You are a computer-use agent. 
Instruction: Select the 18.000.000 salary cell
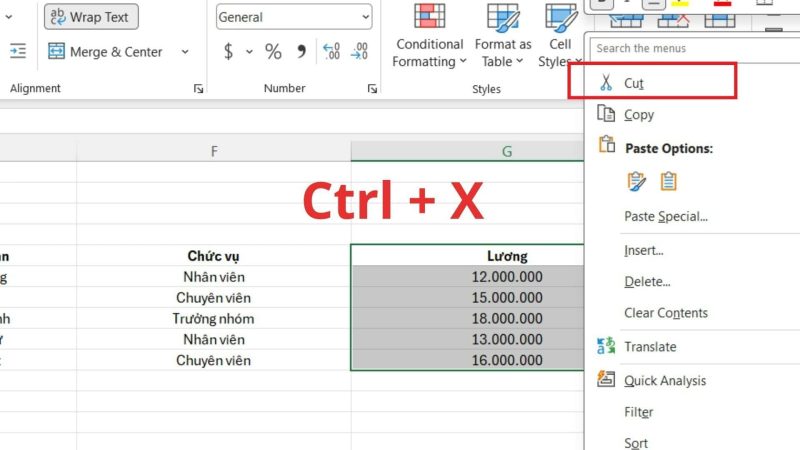click(467, 318)
